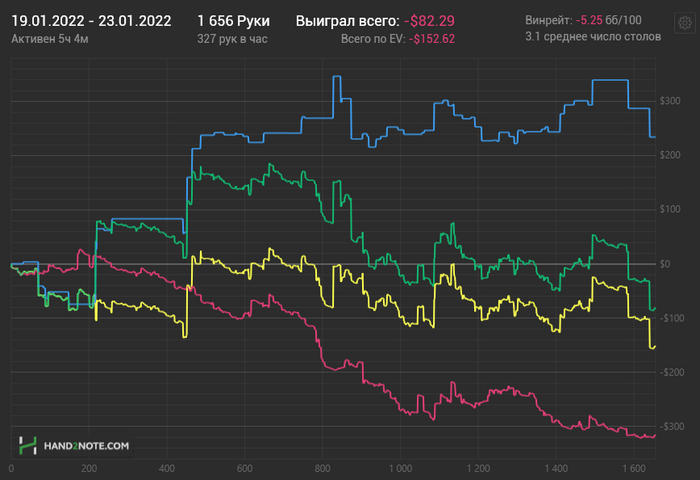
Task: Click the -$200 y-axis label
Action: pos(672,372)
